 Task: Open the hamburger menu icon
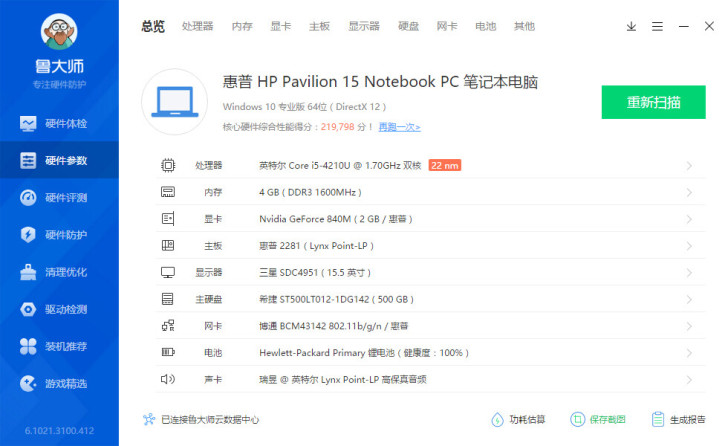pyautogui.click(x=657, y=26)
